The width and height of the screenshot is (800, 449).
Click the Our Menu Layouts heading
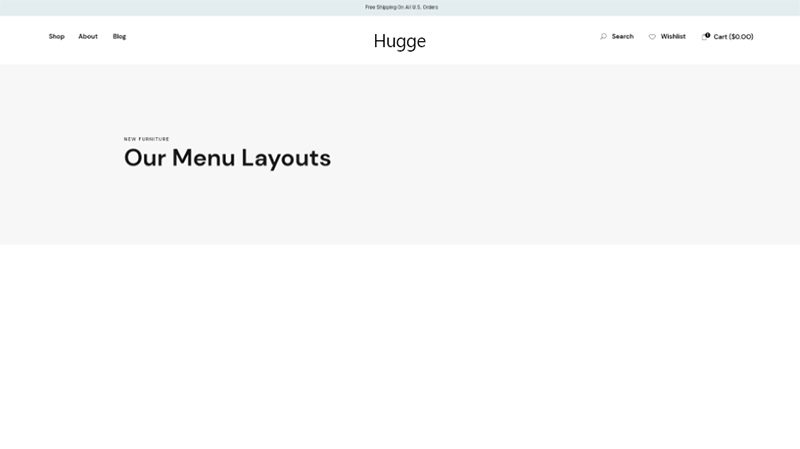(x=228, y=158)
